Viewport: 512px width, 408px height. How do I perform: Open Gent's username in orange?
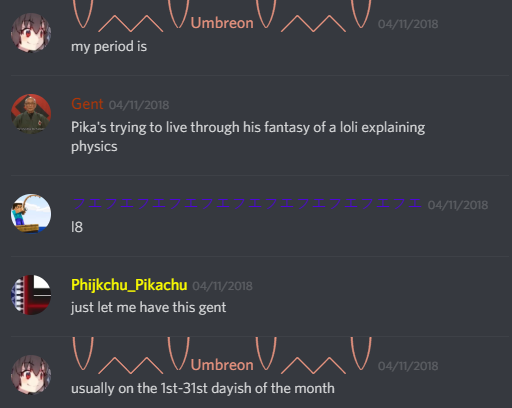[x=87, y=104]
